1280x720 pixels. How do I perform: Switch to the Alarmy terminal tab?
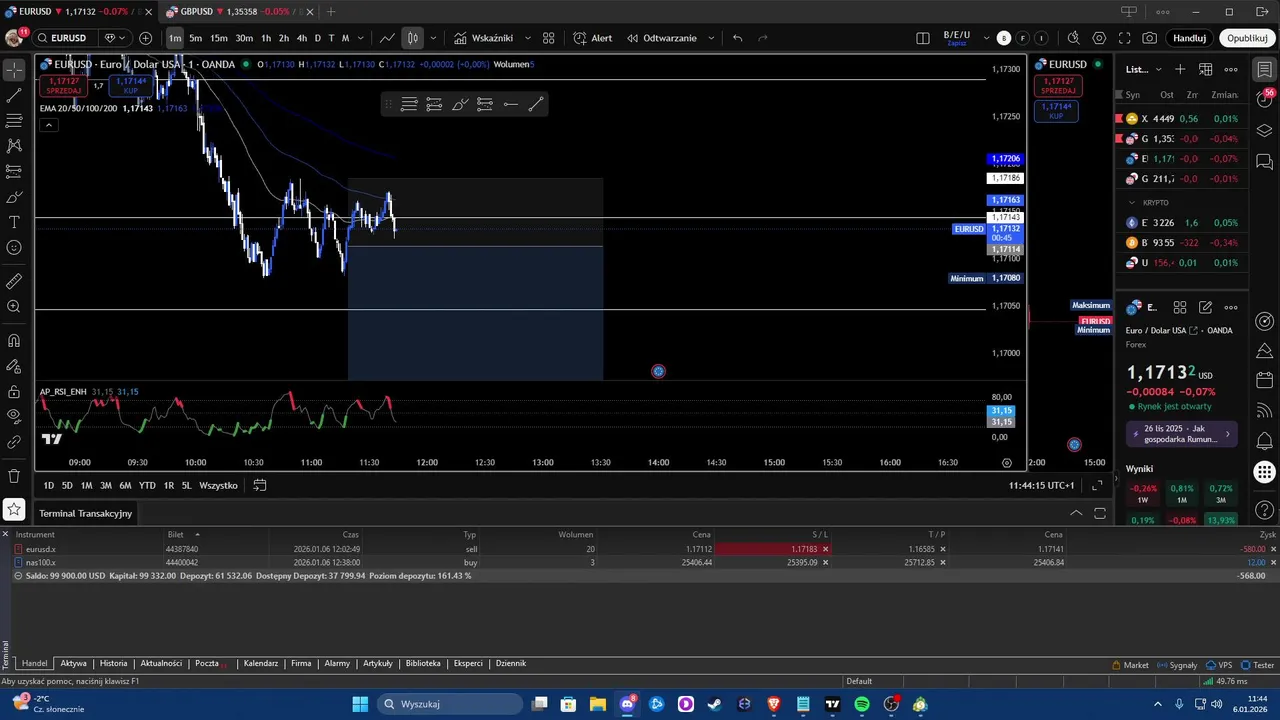point(337,663)
